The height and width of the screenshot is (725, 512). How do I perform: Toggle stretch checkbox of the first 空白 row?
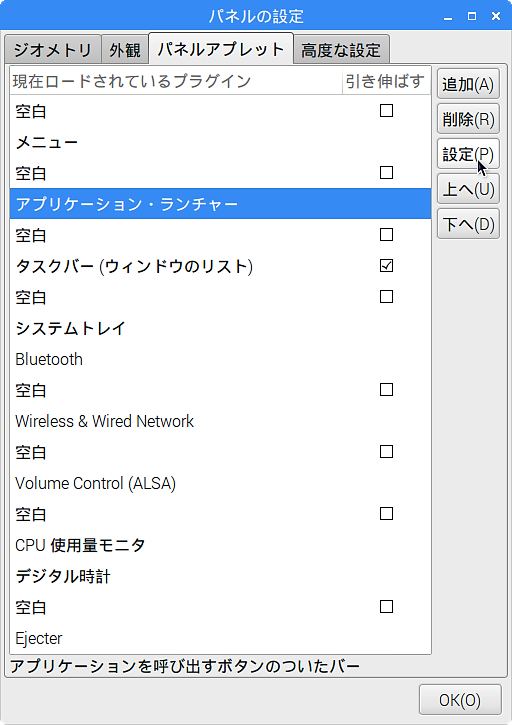[386, 111]
